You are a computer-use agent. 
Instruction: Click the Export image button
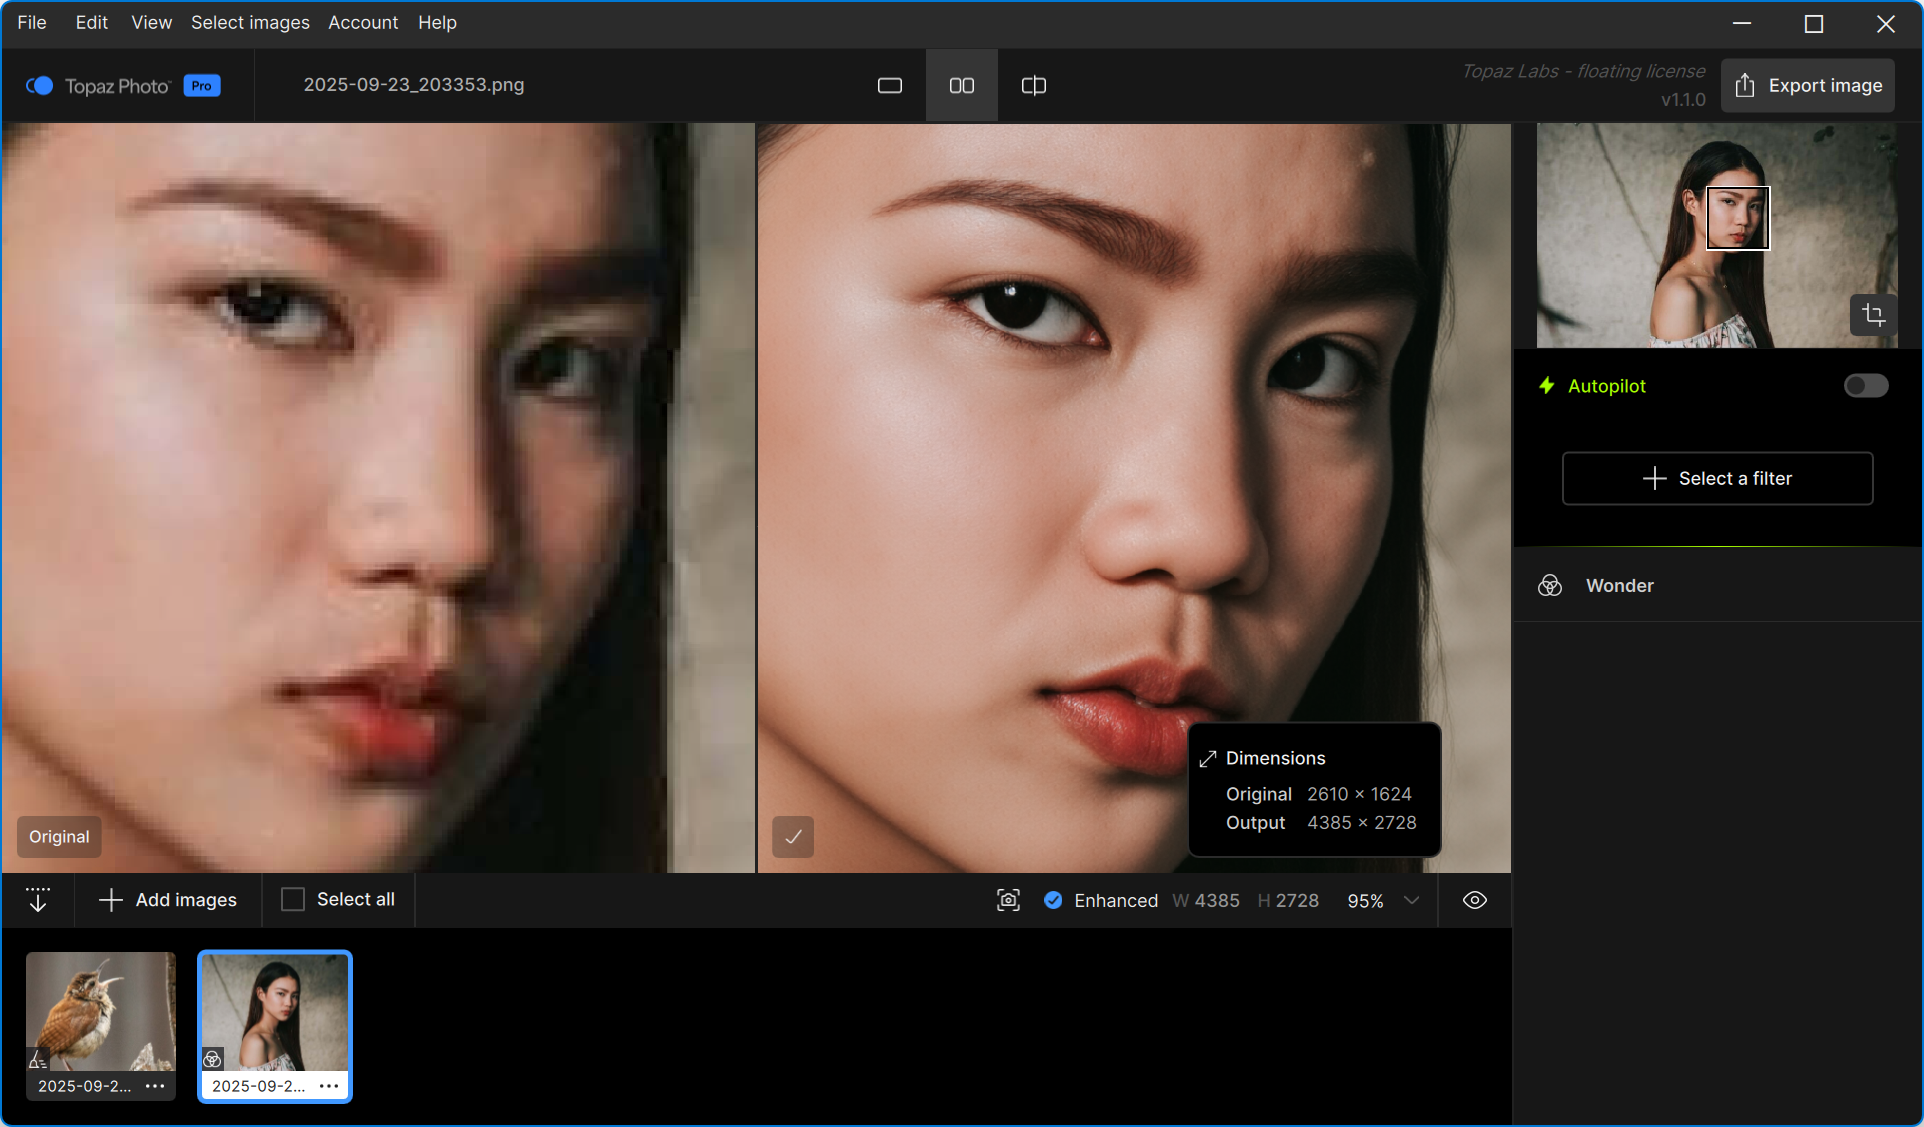(x=1808, y=86)
